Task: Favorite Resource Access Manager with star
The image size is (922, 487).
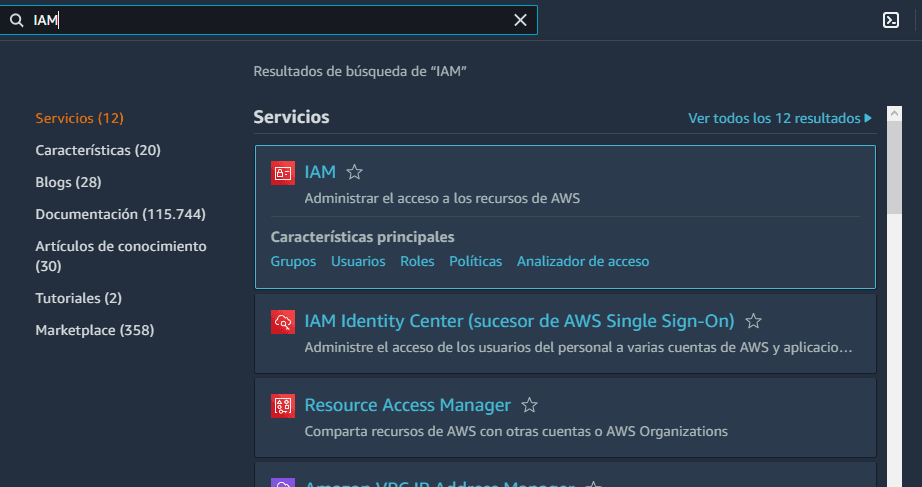Action: click(529, 405)
